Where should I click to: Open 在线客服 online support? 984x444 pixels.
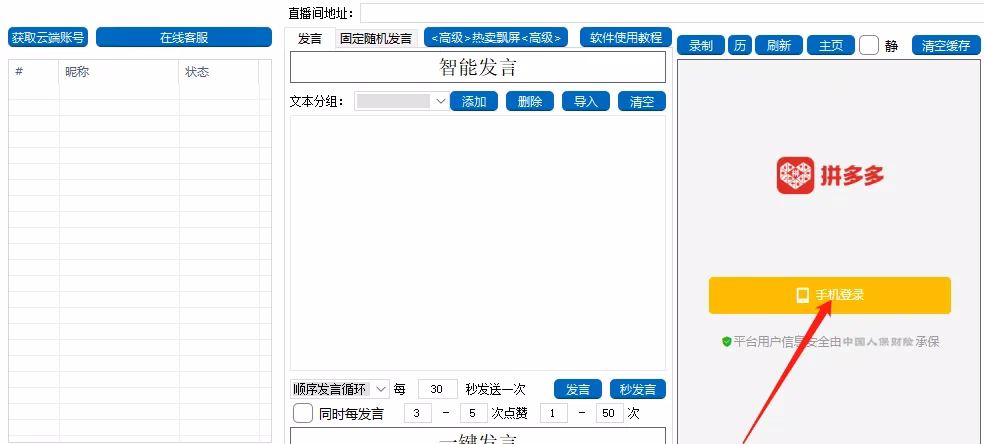(184, 38)
